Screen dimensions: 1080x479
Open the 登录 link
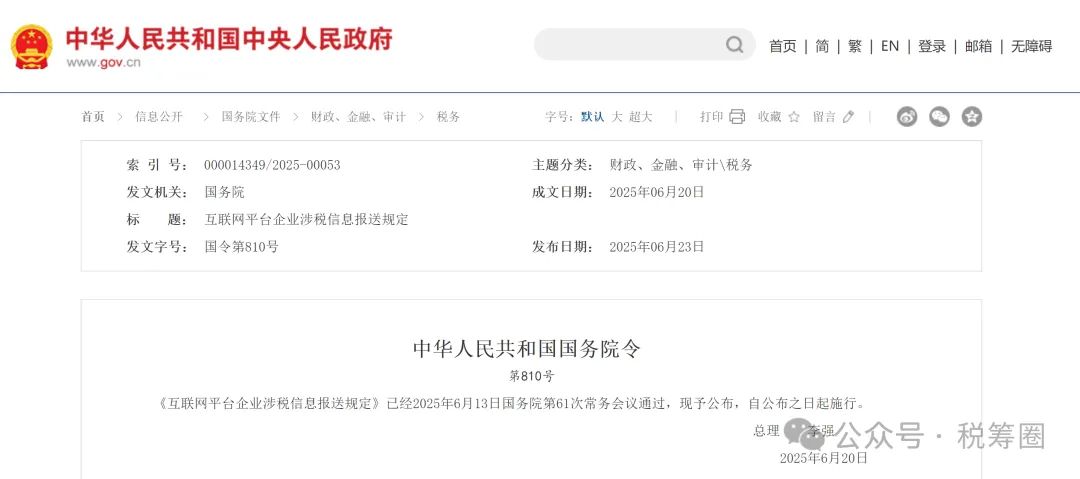click(932, 46)
